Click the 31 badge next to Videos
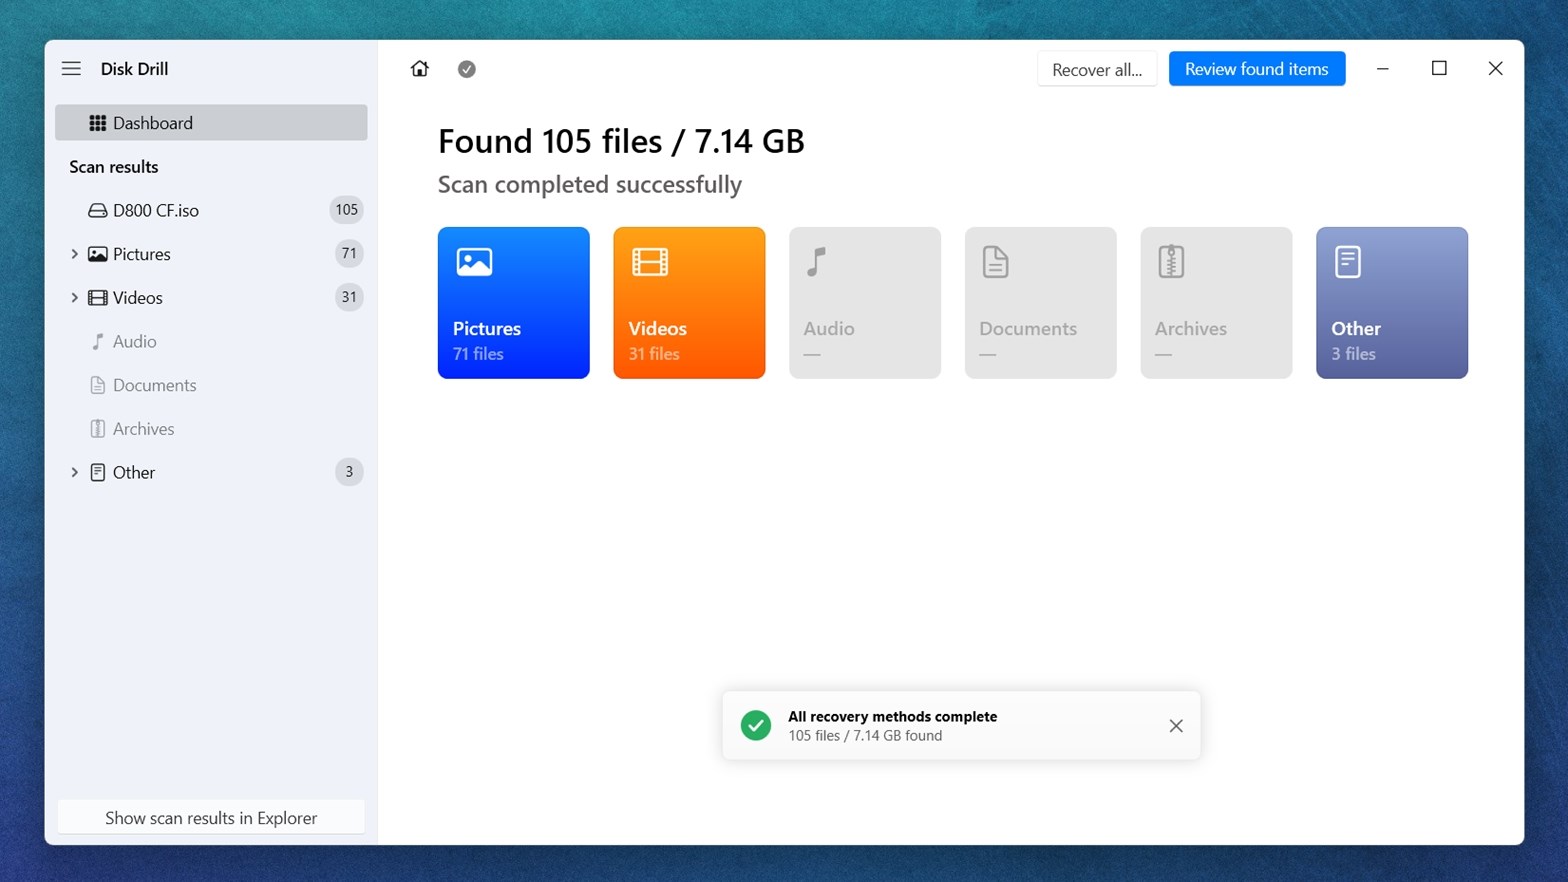Viewport: 1568px width, 882px height. [349, 297]
